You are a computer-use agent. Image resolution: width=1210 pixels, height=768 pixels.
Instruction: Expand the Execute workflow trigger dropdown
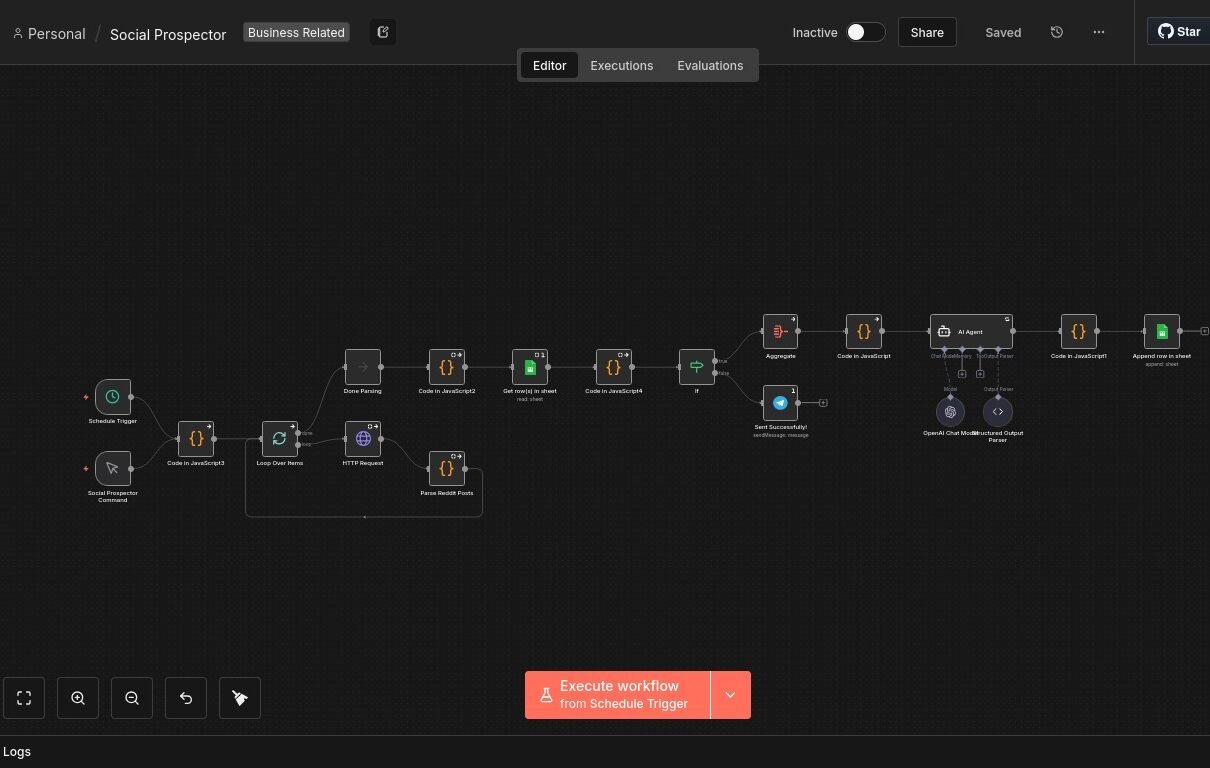[x=731, y=695]
